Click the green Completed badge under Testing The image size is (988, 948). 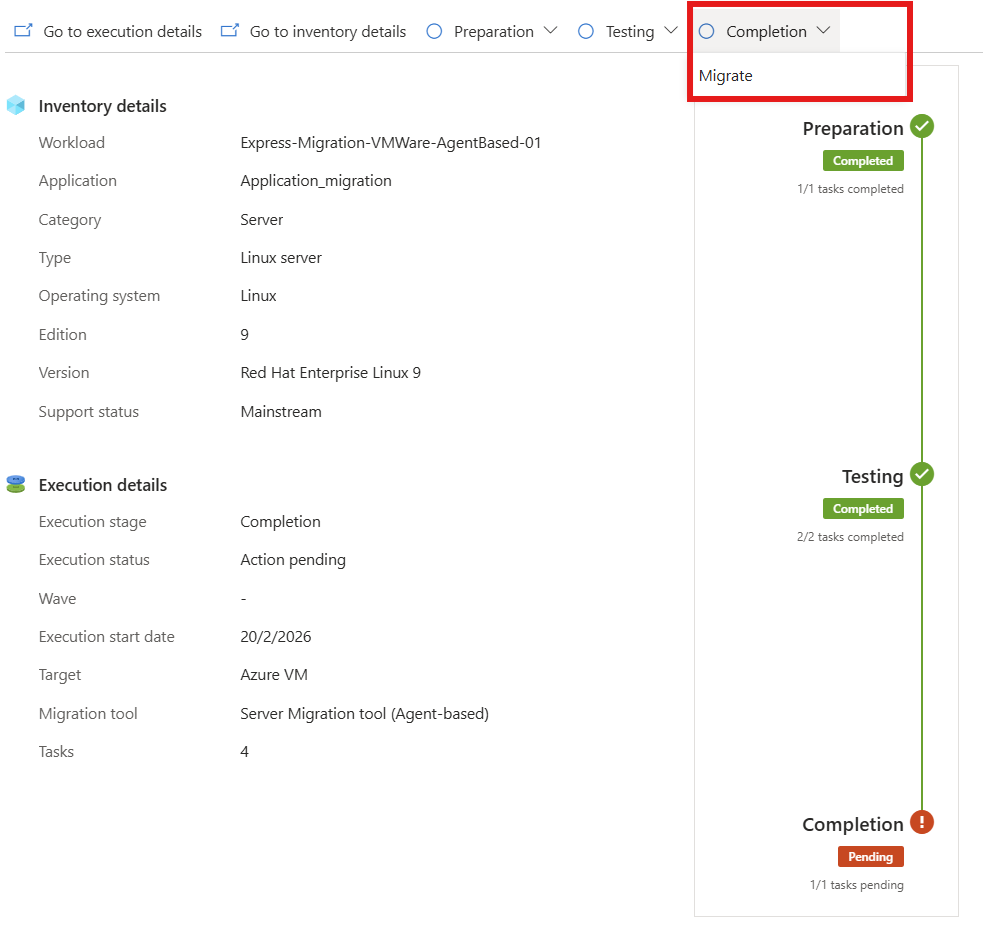[x=863, y=508]
